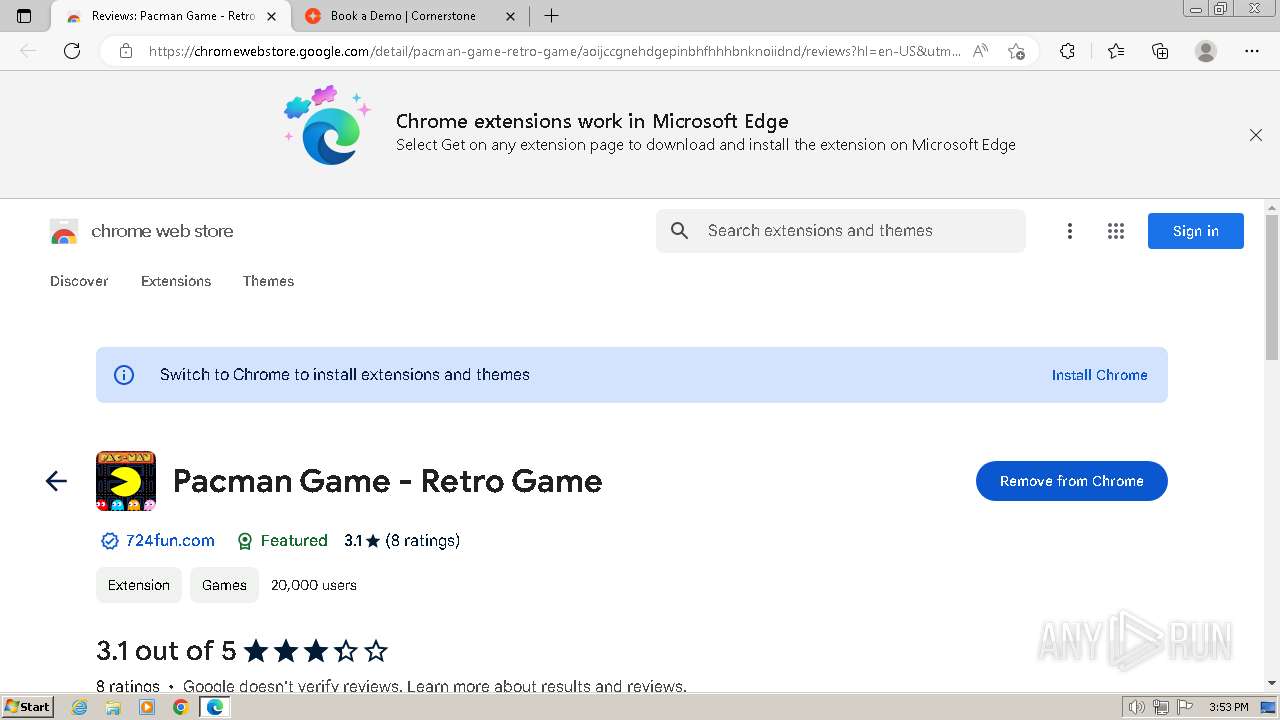Open Edge tab actions menu icon

(x=24, y=16)
